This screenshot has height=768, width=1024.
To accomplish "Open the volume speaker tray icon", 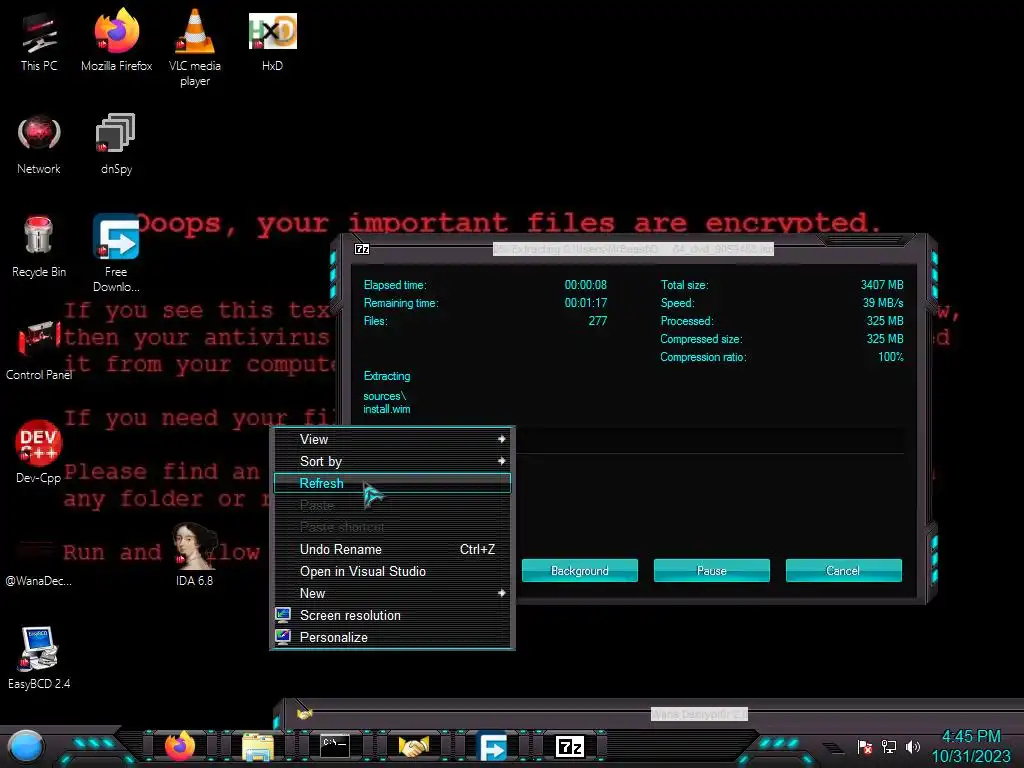I will click(x=913, y=747).
